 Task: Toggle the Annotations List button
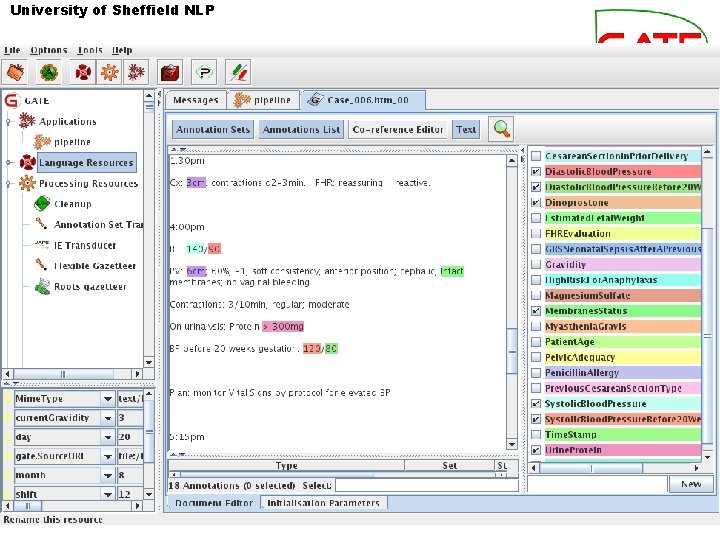pos(302,129)
